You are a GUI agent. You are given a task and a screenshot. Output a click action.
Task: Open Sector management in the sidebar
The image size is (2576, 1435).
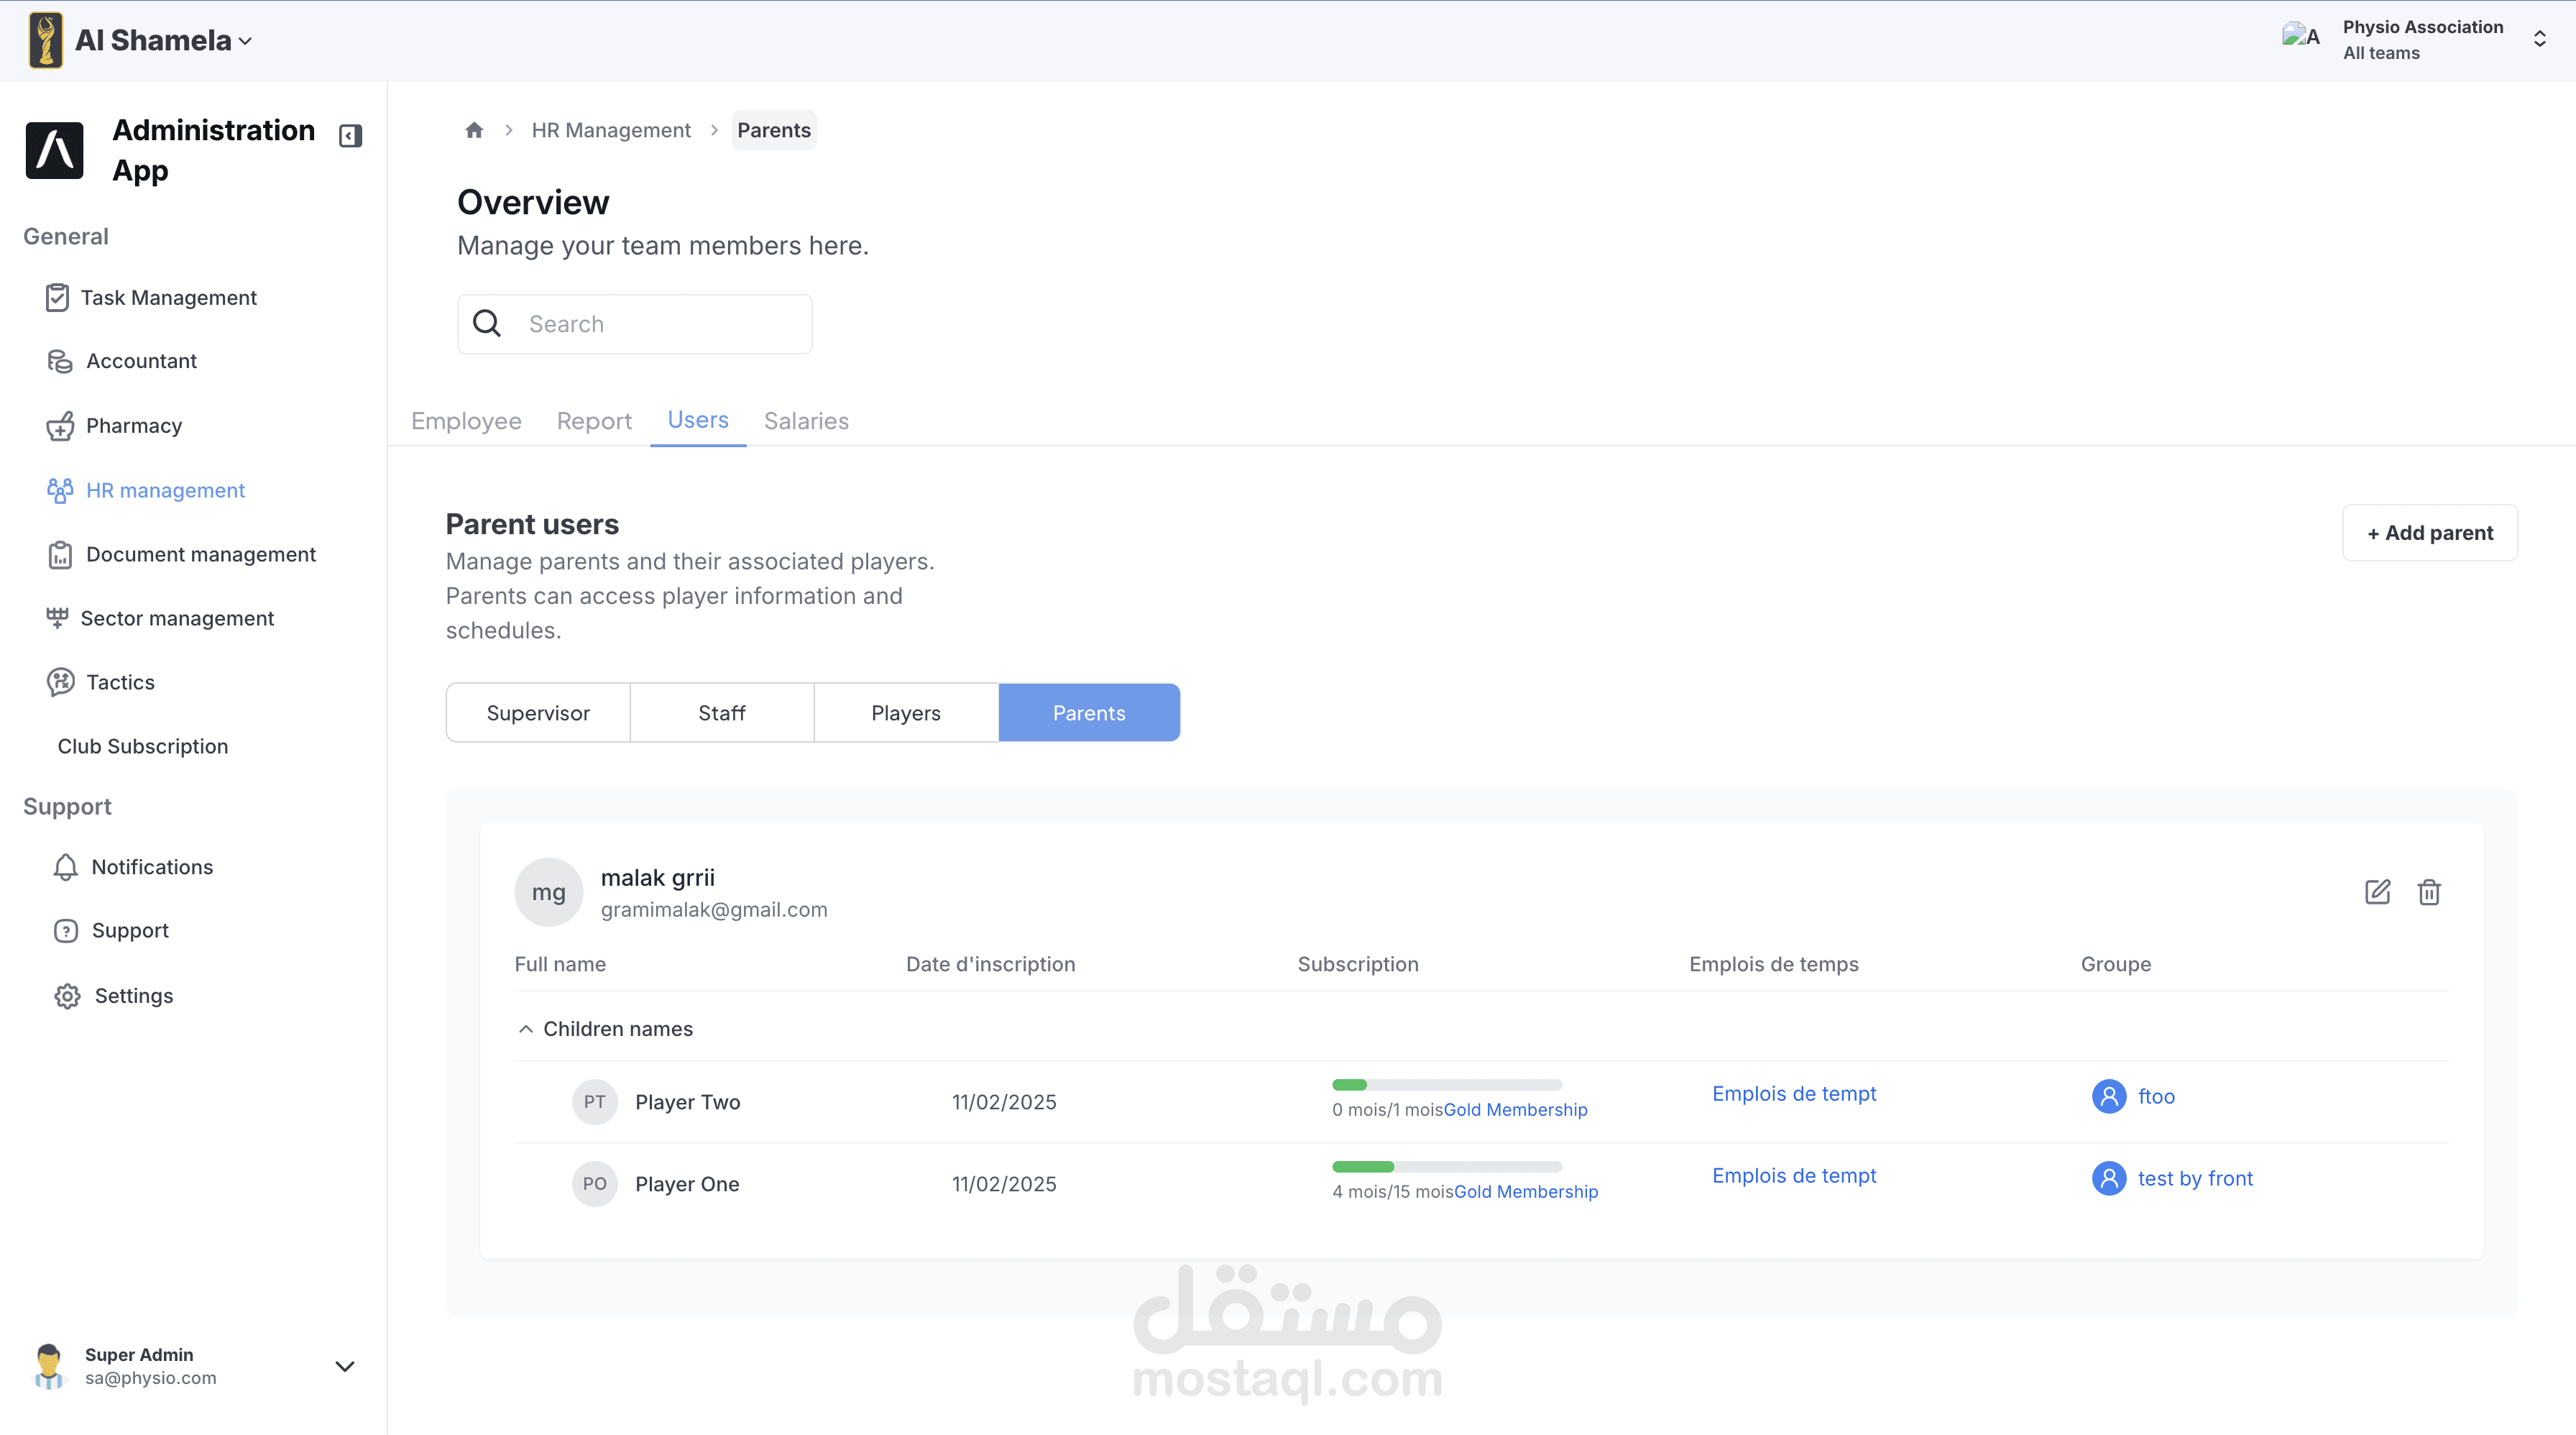point(177,618)
